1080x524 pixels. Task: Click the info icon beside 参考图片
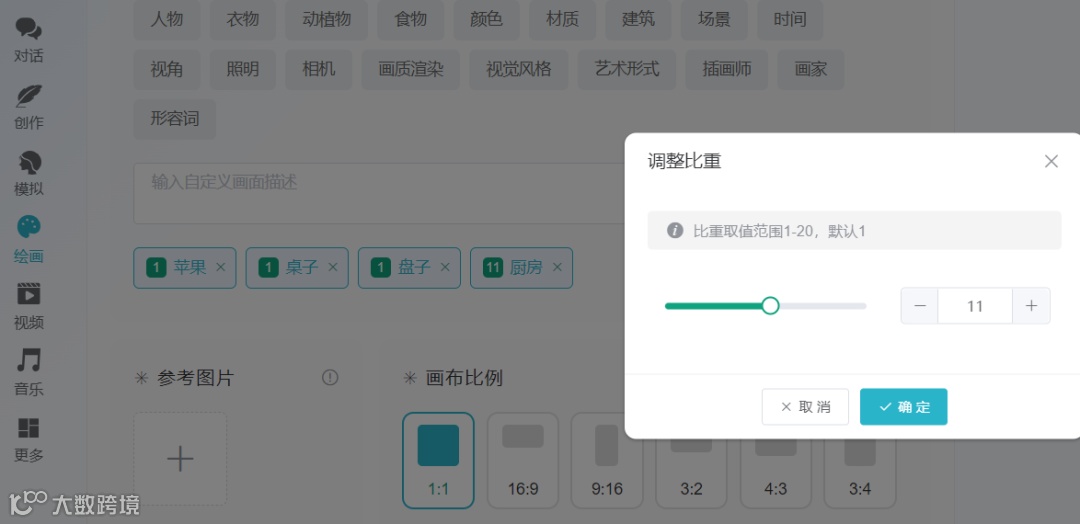point(330,377)
